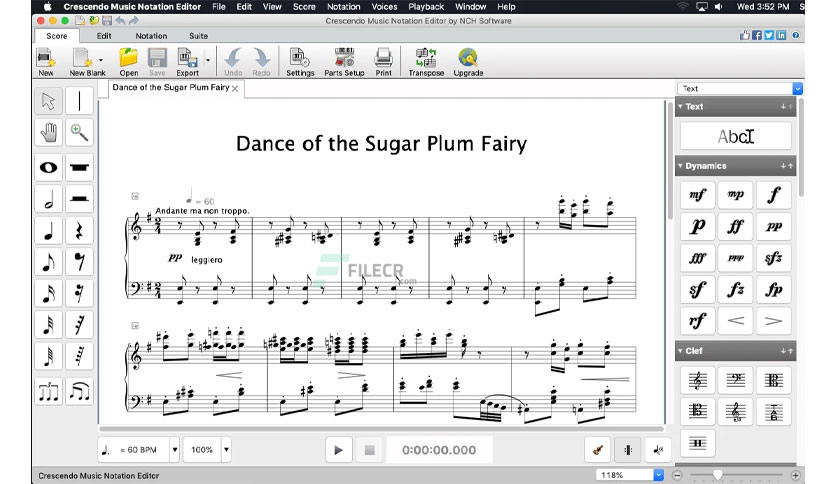Open the Export dropdown arrow

click(x=207, y=60)
